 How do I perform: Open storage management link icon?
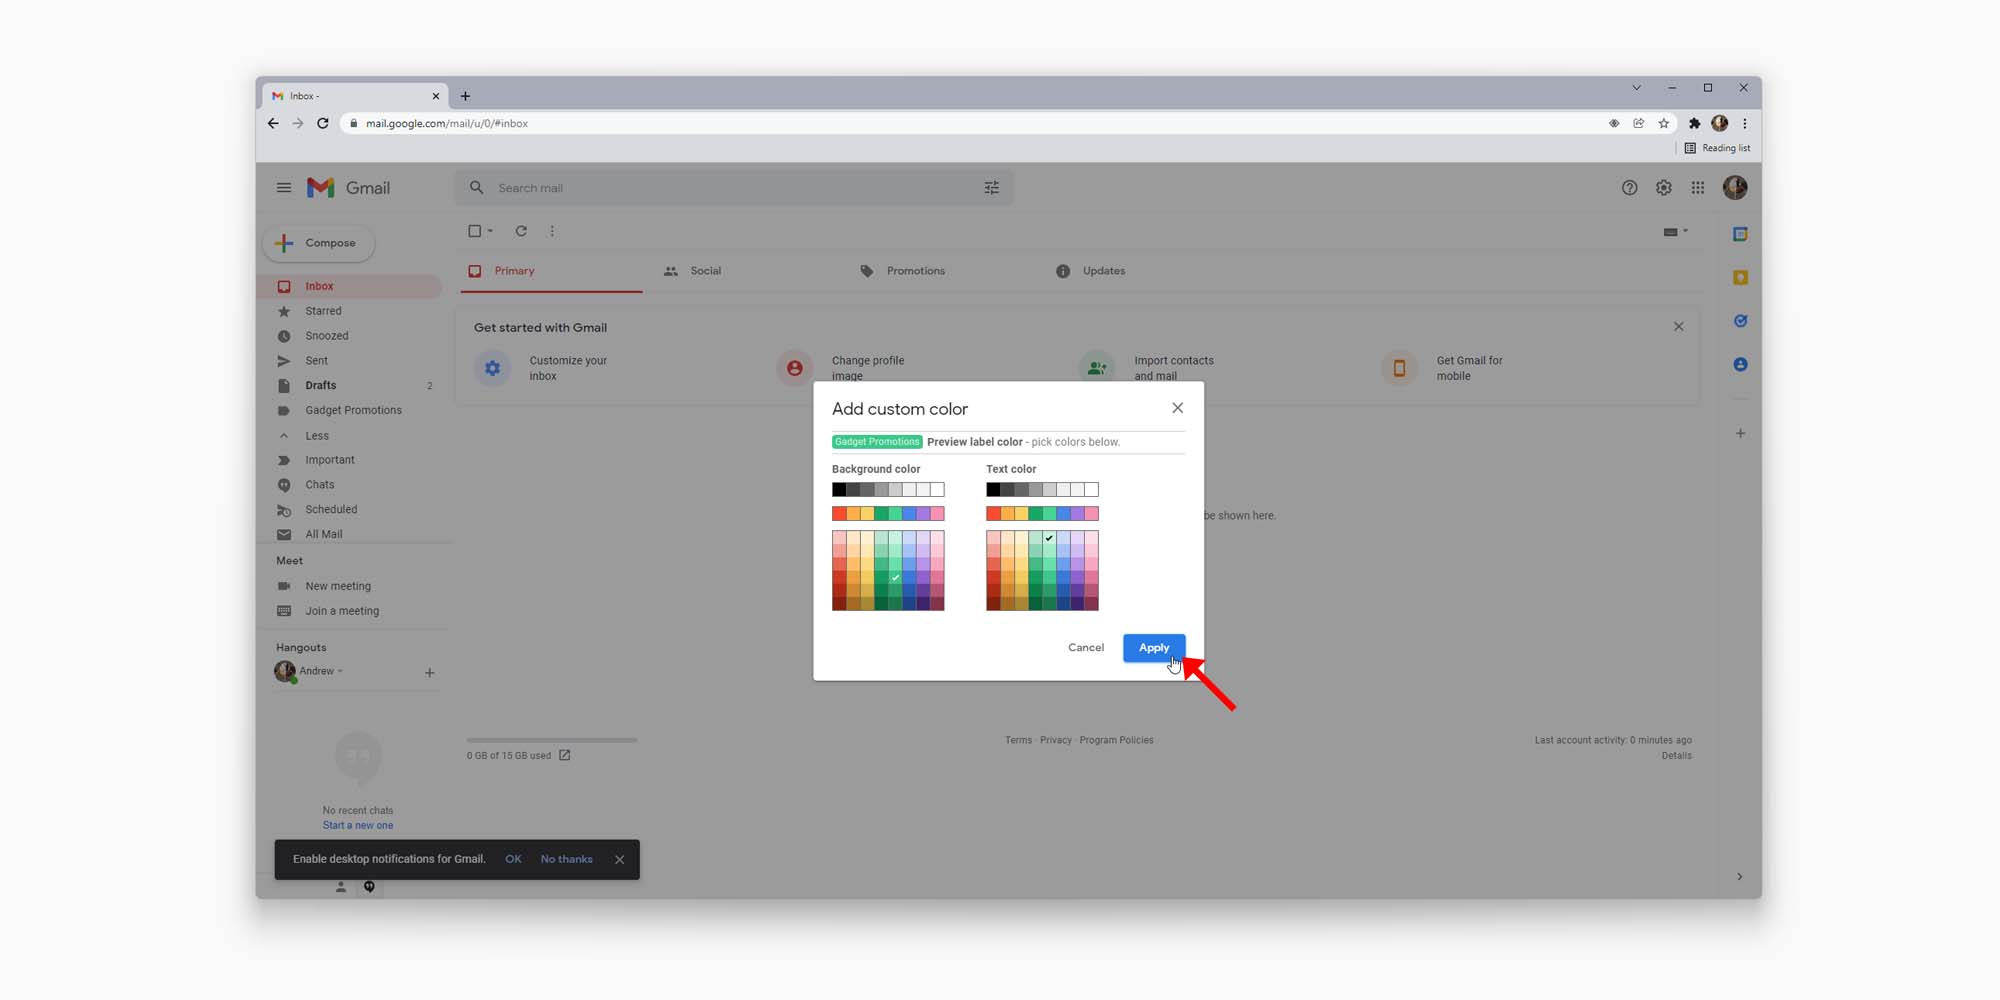pos(565,755)
